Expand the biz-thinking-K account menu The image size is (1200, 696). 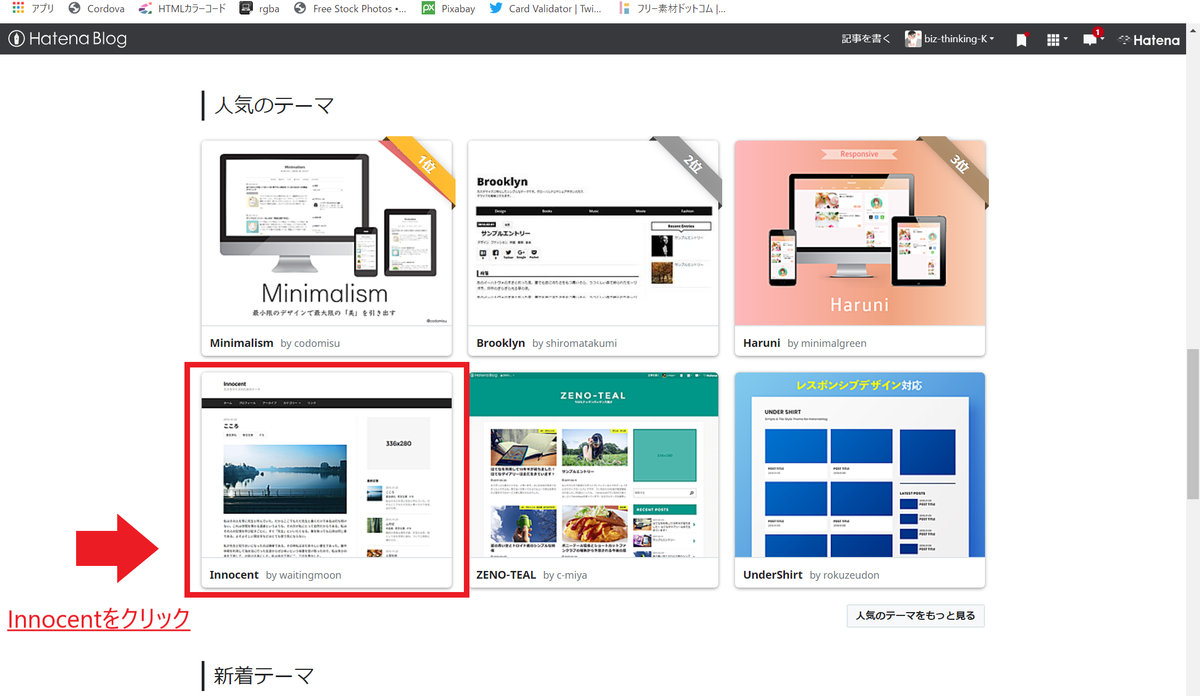pos(950,39)
